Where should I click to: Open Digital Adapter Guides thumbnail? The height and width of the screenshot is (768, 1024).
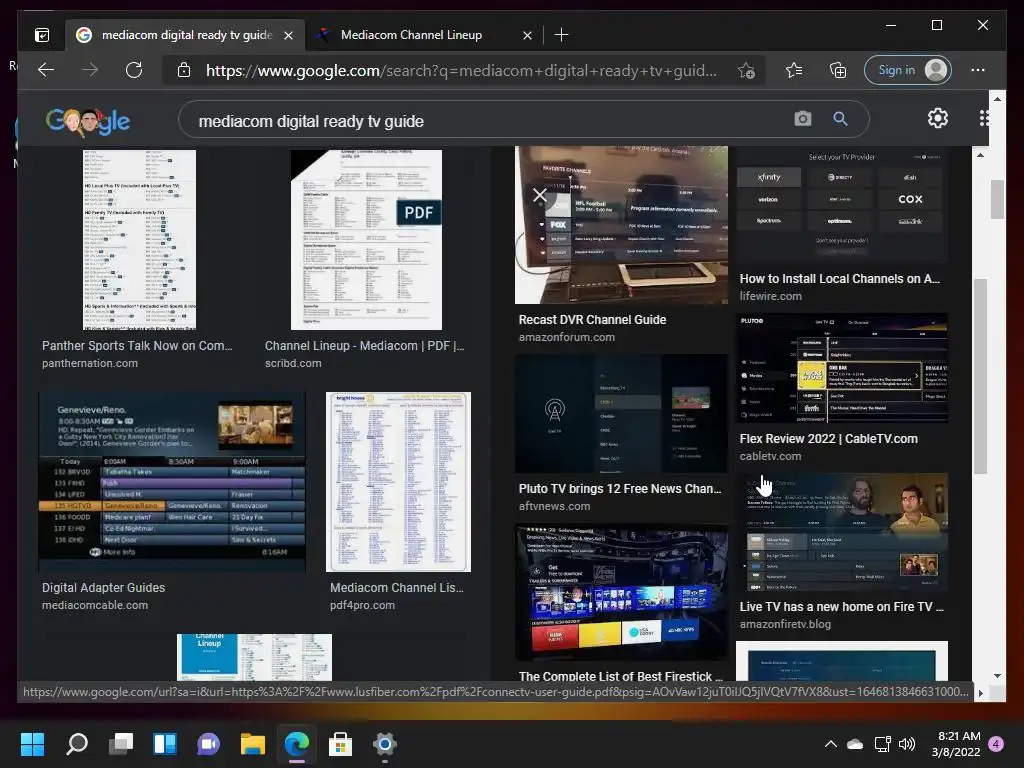click(x=172, y=482)
